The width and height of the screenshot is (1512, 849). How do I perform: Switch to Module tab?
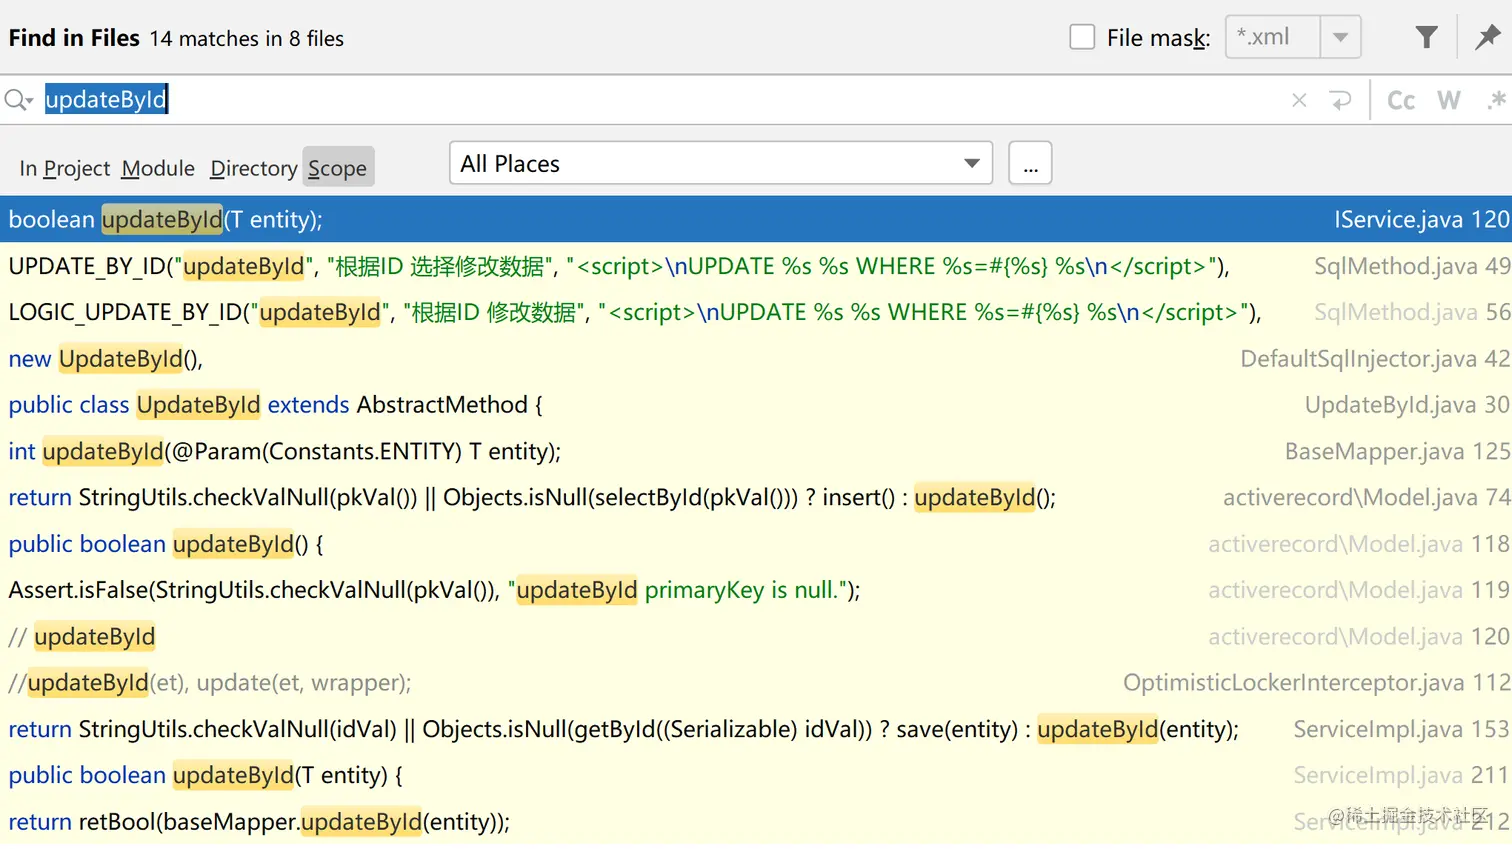click(158, 168)
